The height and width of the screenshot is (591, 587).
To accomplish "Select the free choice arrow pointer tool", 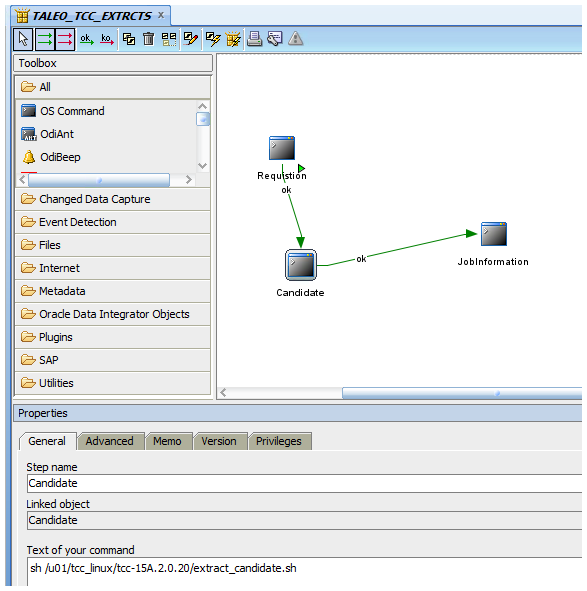I will pos(23,39).
